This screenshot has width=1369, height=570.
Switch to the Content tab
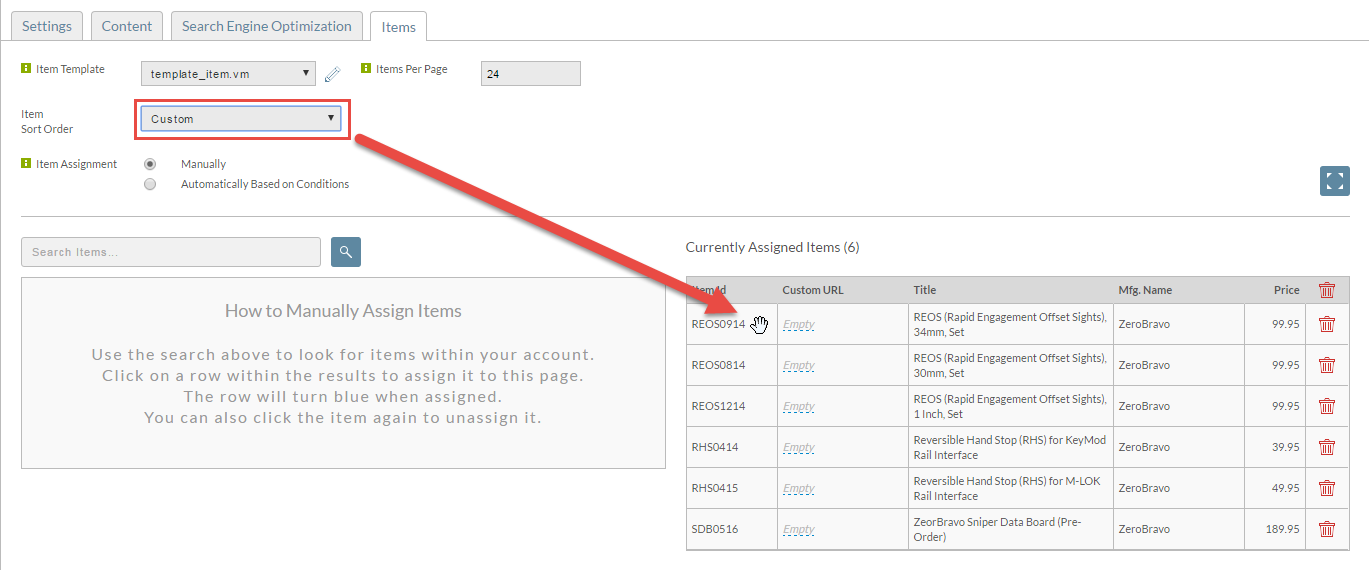(127, 26)
